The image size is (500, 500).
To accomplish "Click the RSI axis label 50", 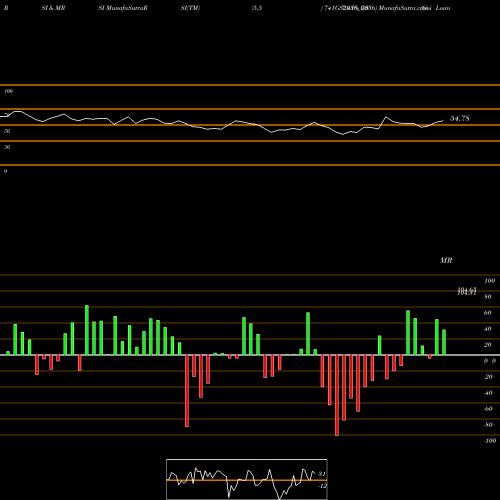I will [x=7, y=131].
